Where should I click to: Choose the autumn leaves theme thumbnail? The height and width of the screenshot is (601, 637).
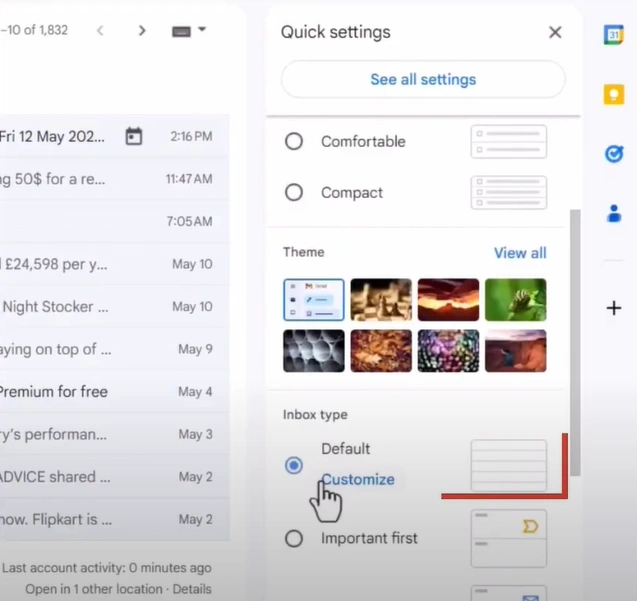(x=381, y=351)
